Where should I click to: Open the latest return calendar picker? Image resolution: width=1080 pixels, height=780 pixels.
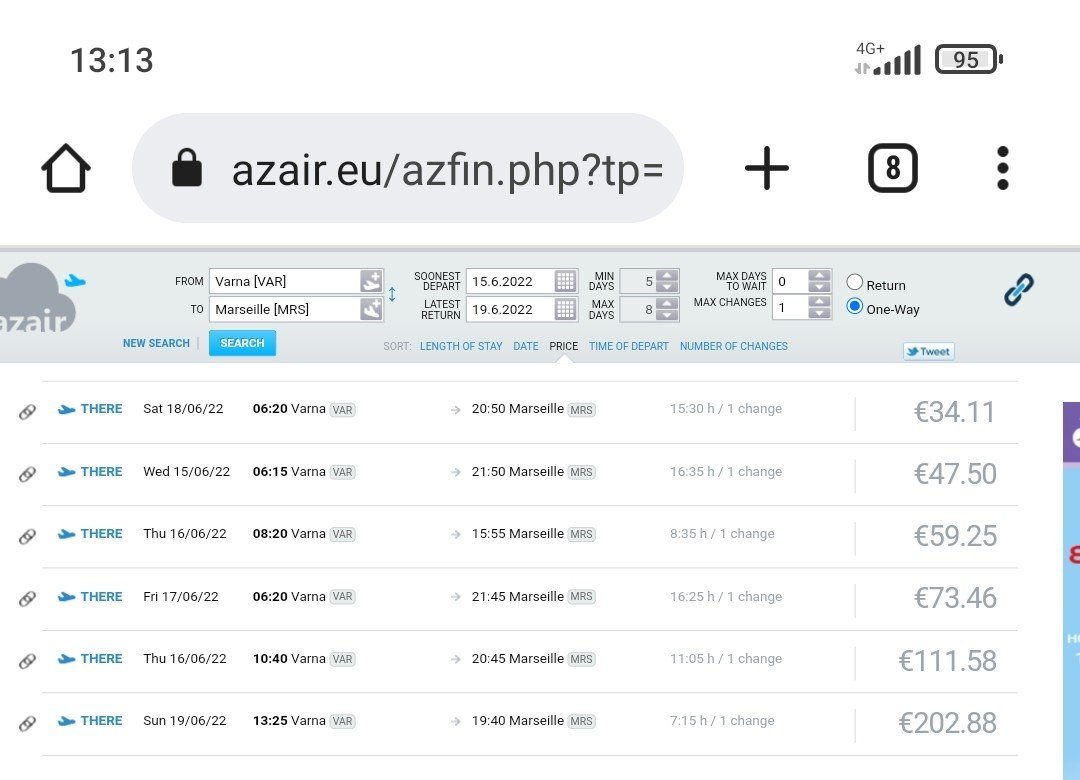click(565, 309)
